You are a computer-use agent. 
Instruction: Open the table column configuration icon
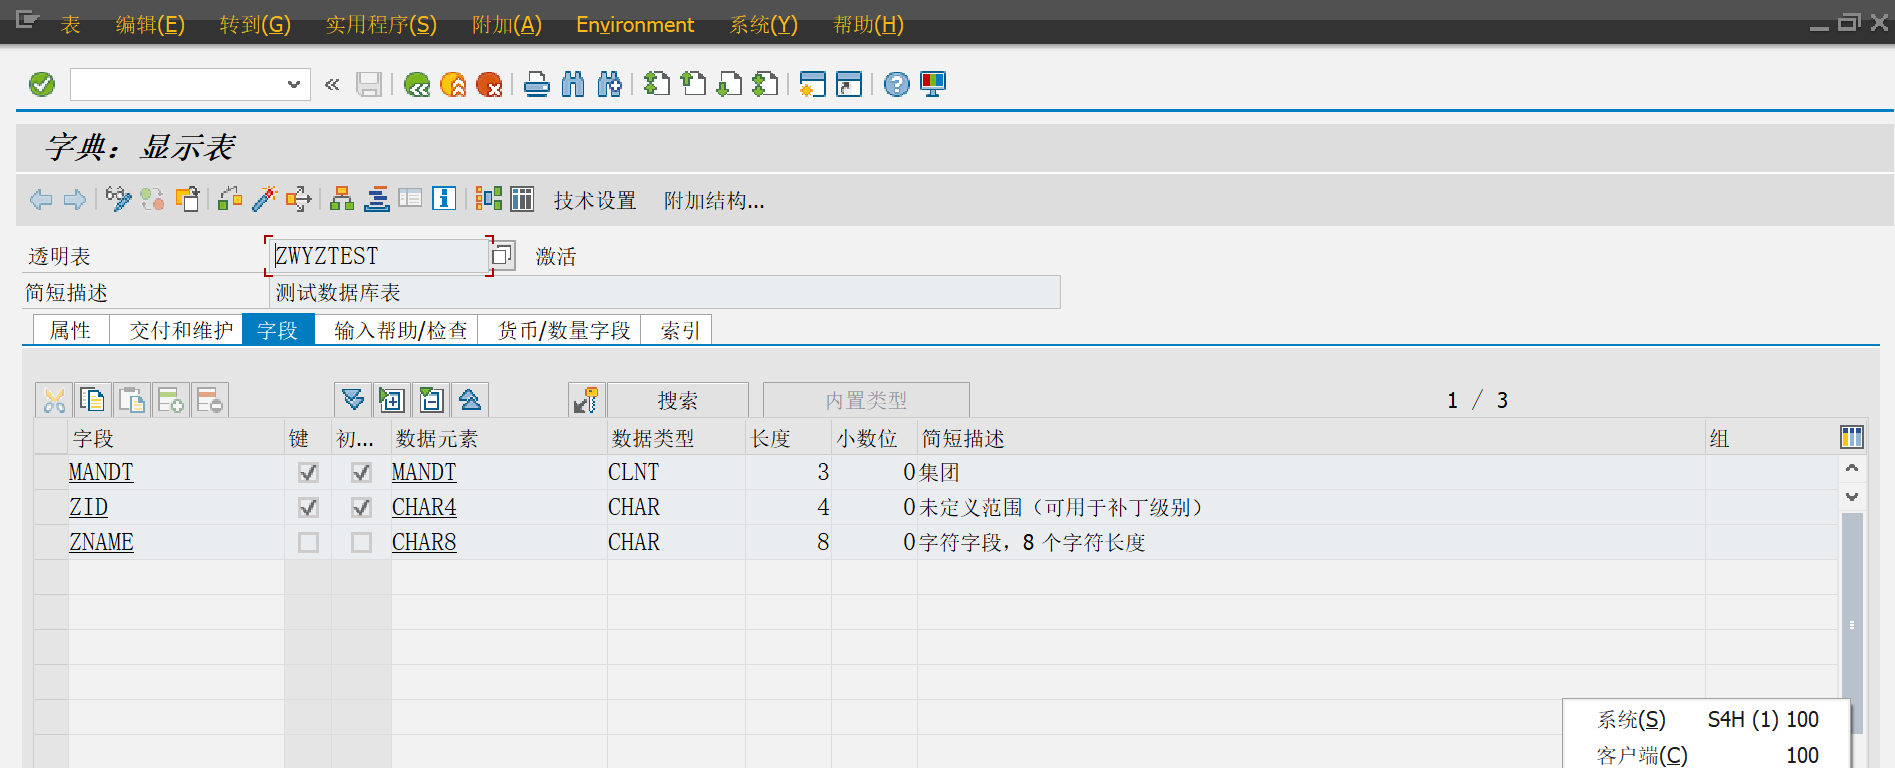pyautogui.click(x=1851, y=437)
